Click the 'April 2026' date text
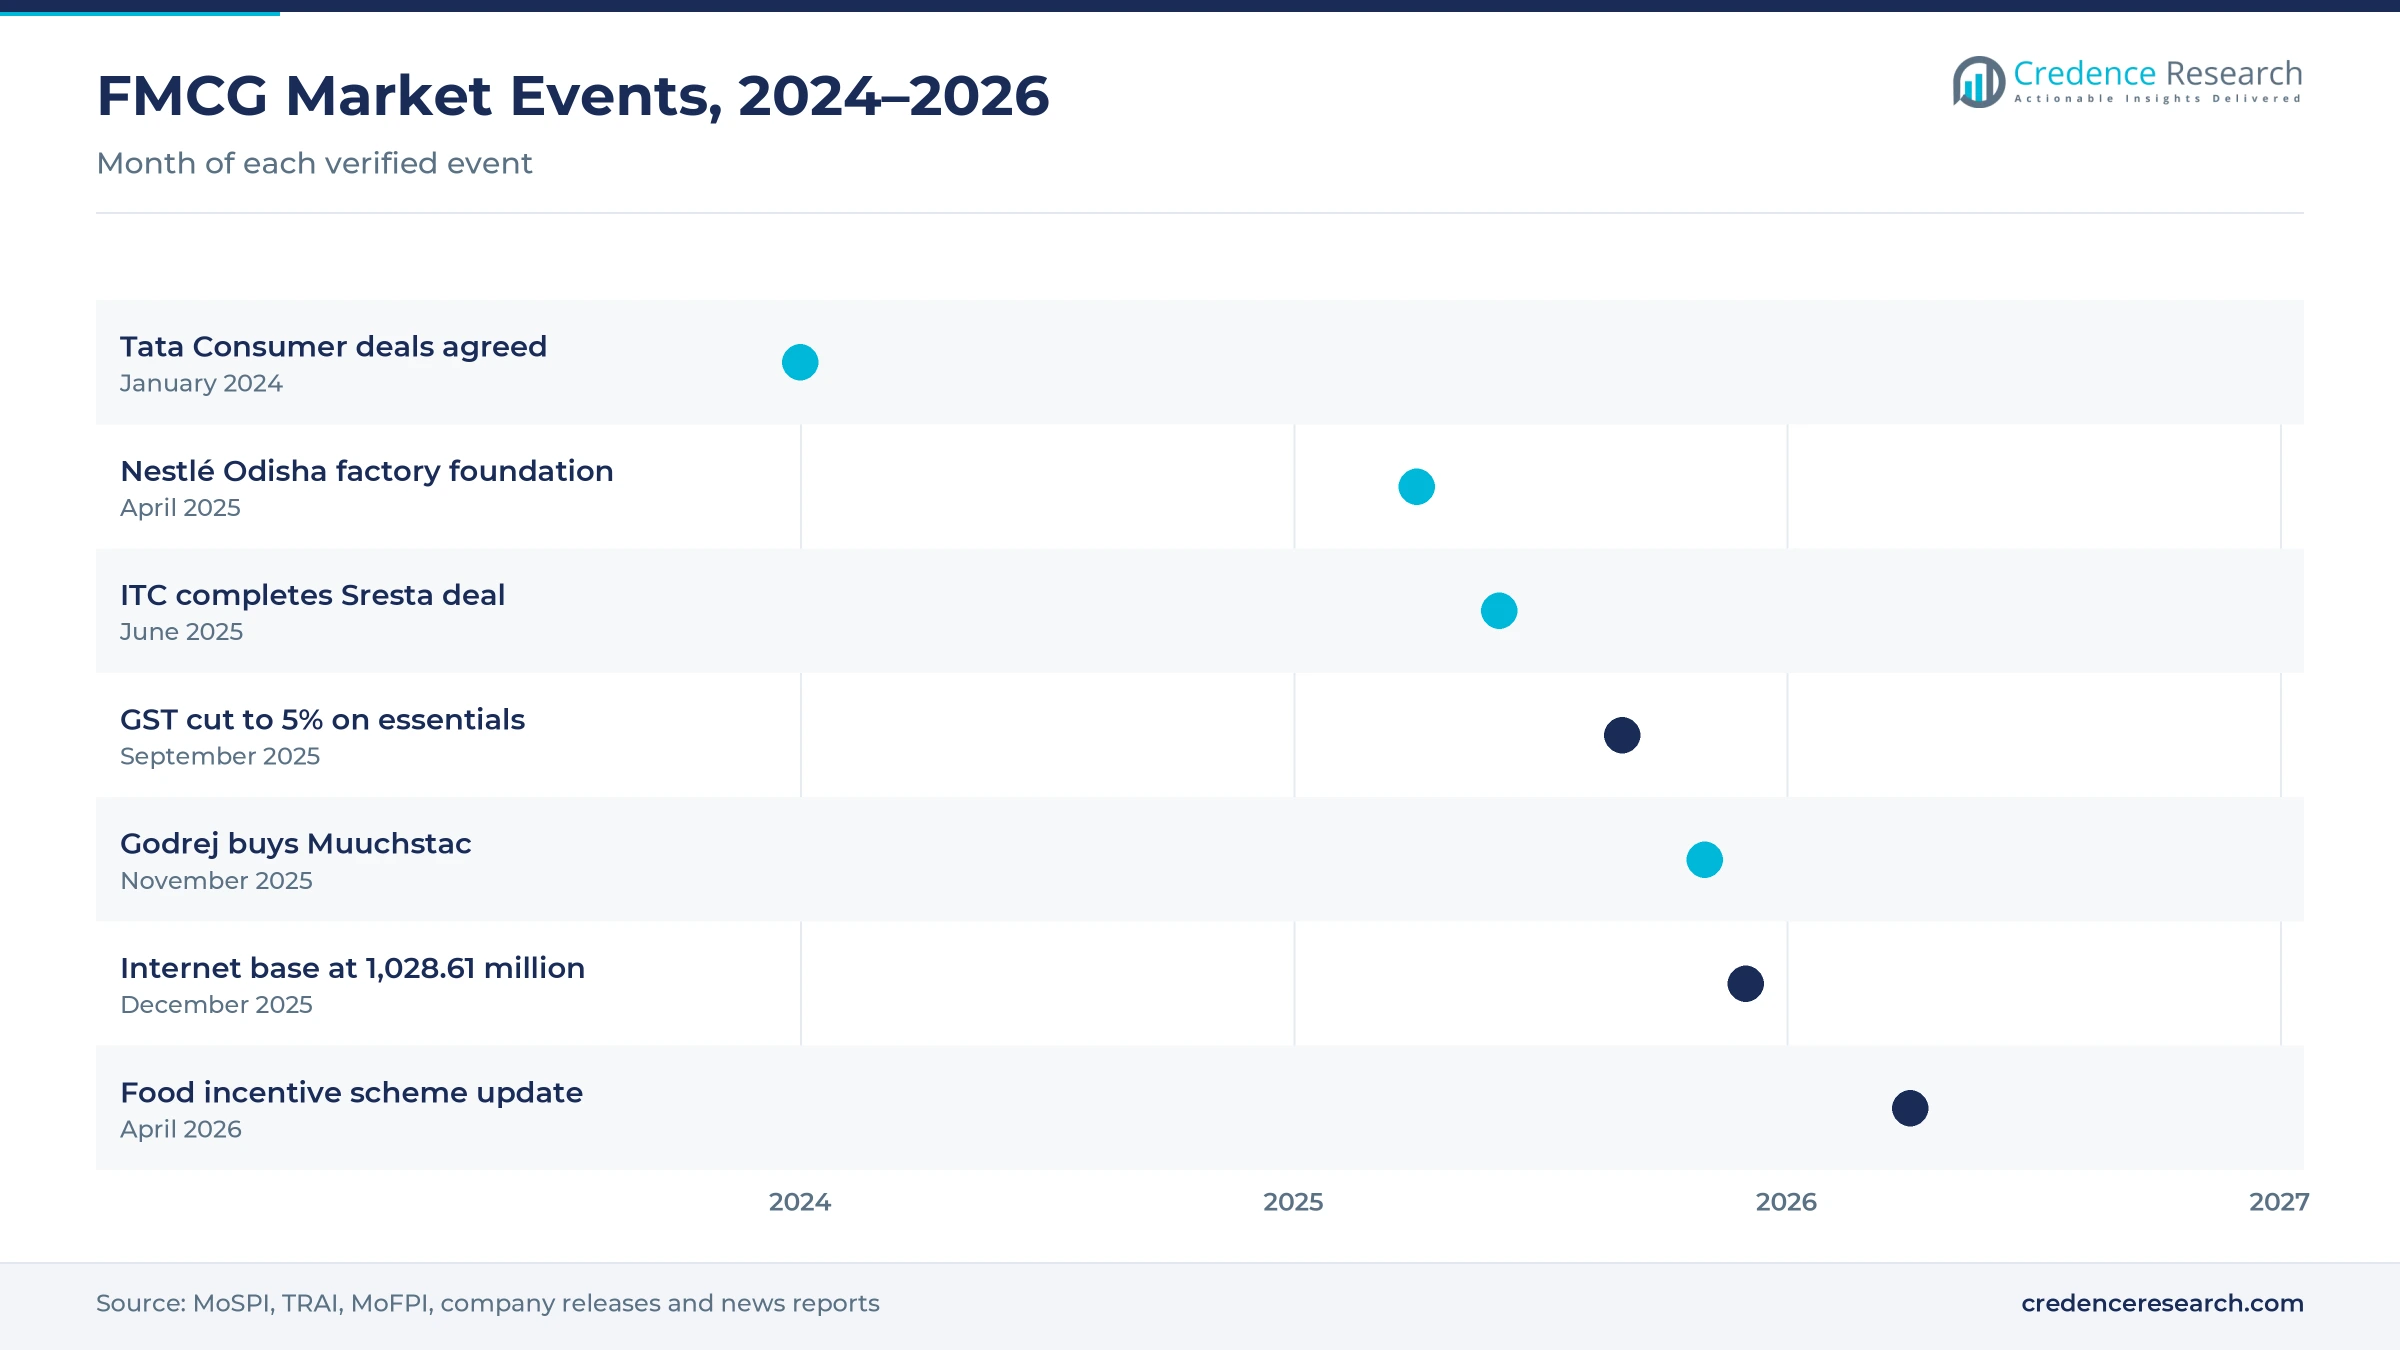This screenshot has height=1350, width=2400. coord(181,1129)
